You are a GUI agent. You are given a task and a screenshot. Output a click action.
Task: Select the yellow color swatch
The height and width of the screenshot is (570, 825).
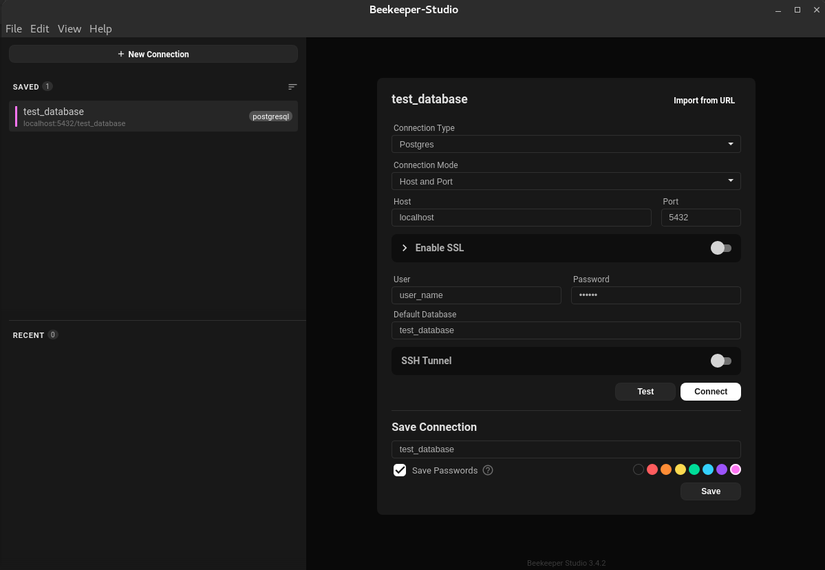[680, 469]
